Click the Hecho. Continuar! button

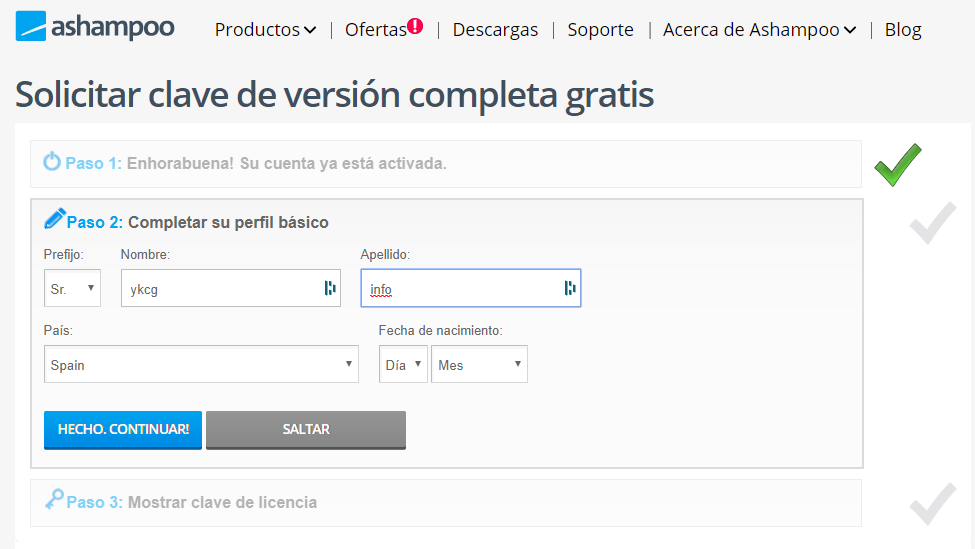(x=123, y=430)
